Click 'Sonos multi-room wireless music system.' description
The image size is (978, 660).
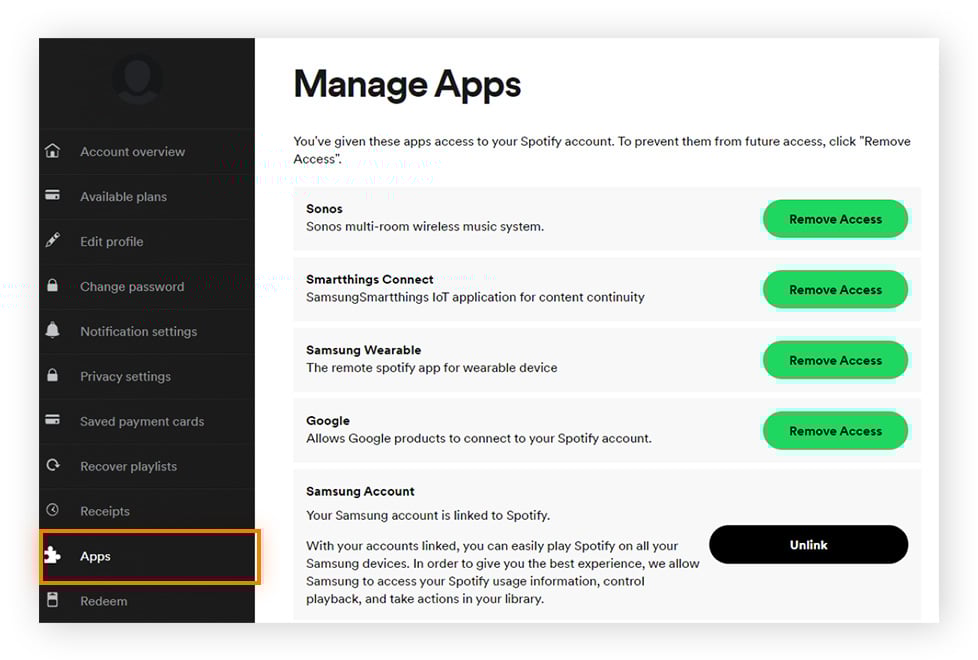(x=425, y=226)
